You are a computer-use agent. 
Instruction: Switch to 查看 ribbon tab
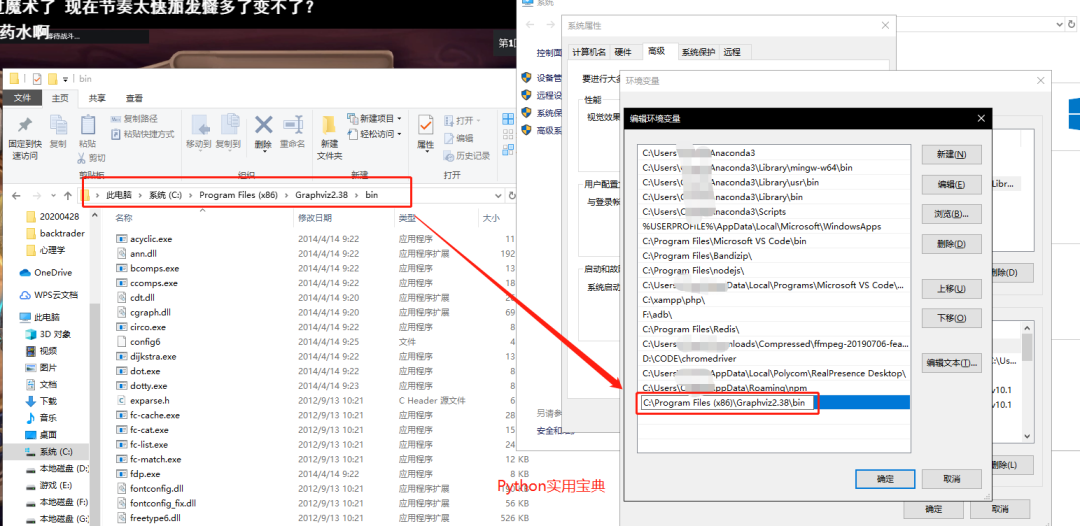[134, 98]
